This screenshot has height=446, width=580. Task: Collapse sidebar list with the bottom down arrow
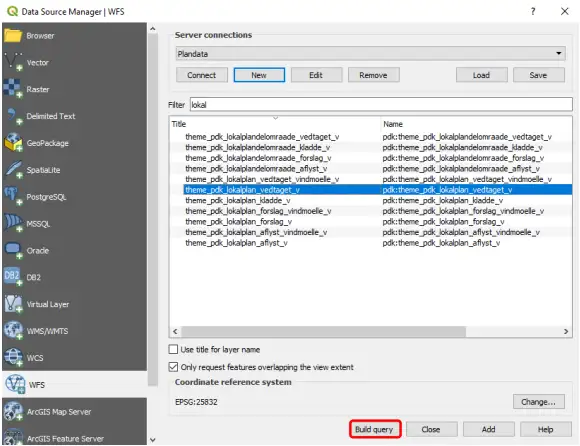tap(152, 440)
